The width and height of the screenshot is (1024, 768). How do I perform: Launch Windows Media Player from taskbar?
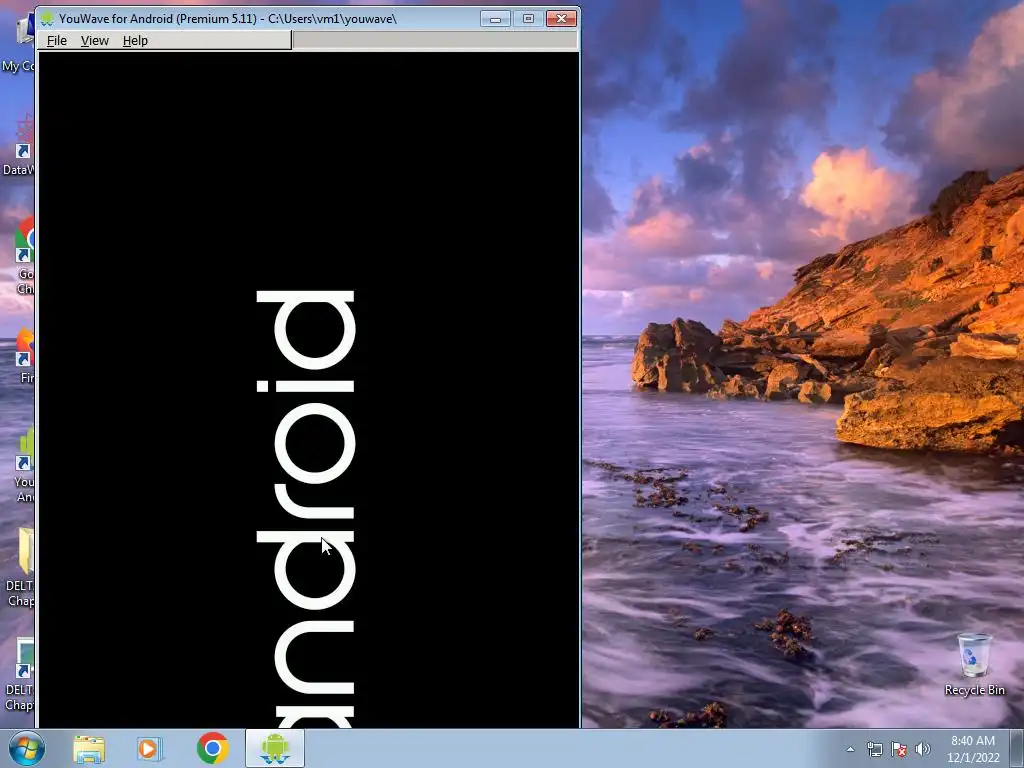150,749
